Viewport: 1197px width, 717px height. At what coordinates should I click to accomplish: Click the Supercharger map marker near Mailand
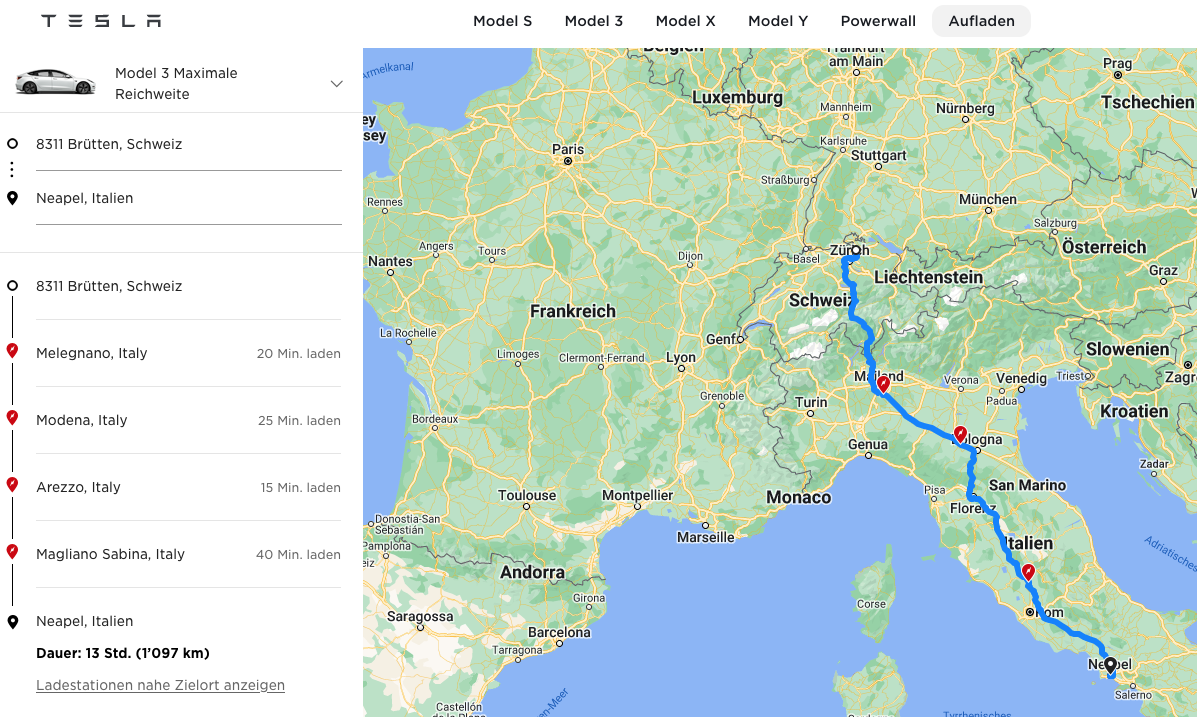[883, 384]
